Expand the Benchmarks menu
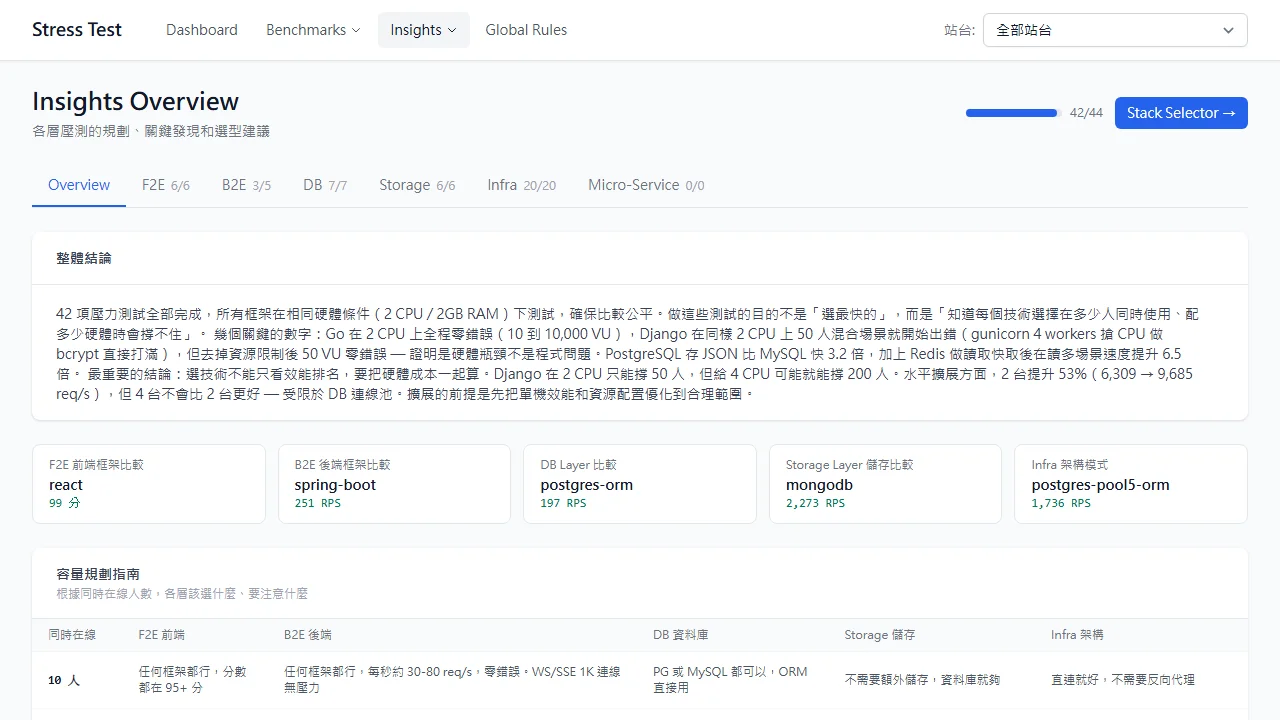 coord(313,30)
